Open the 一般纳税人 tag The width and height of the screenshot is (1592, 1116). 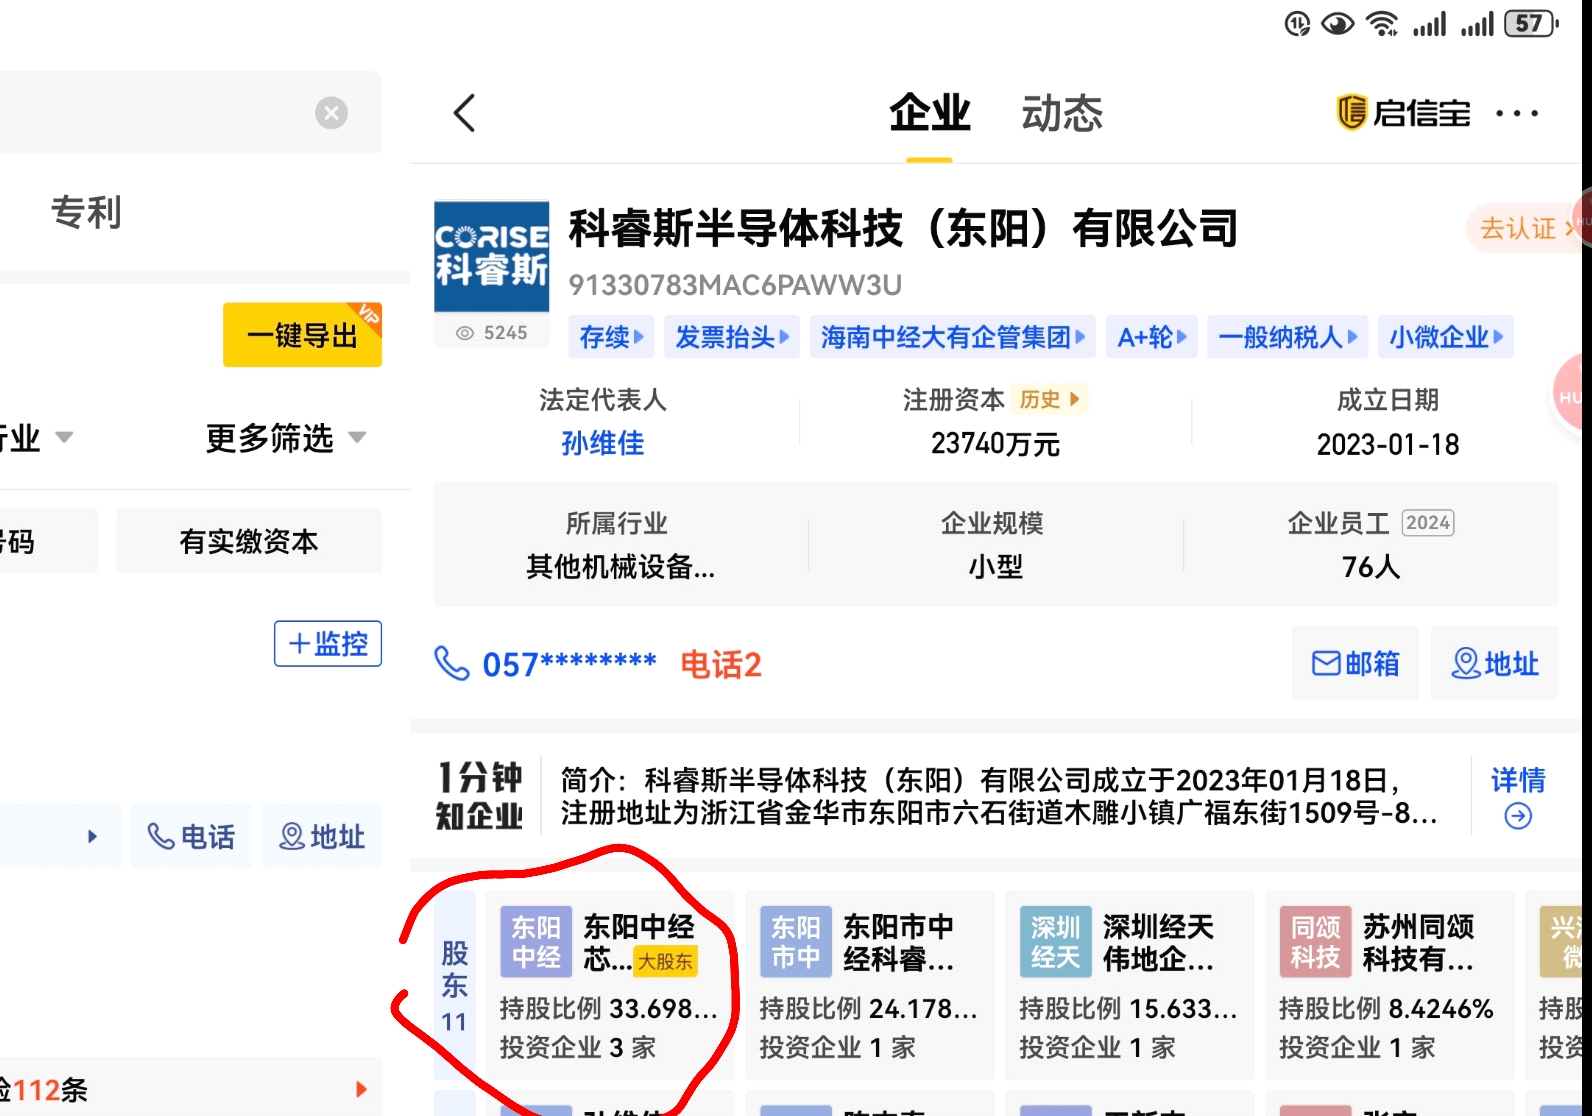pyautogui.click(x=1288, y=337)
